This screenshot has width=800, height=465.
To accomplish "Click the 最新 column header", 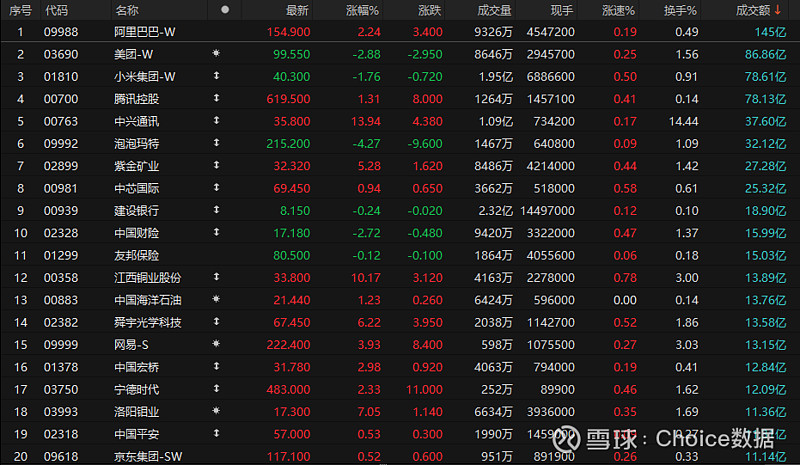I will pyautogui.click(x=297, y=9).
